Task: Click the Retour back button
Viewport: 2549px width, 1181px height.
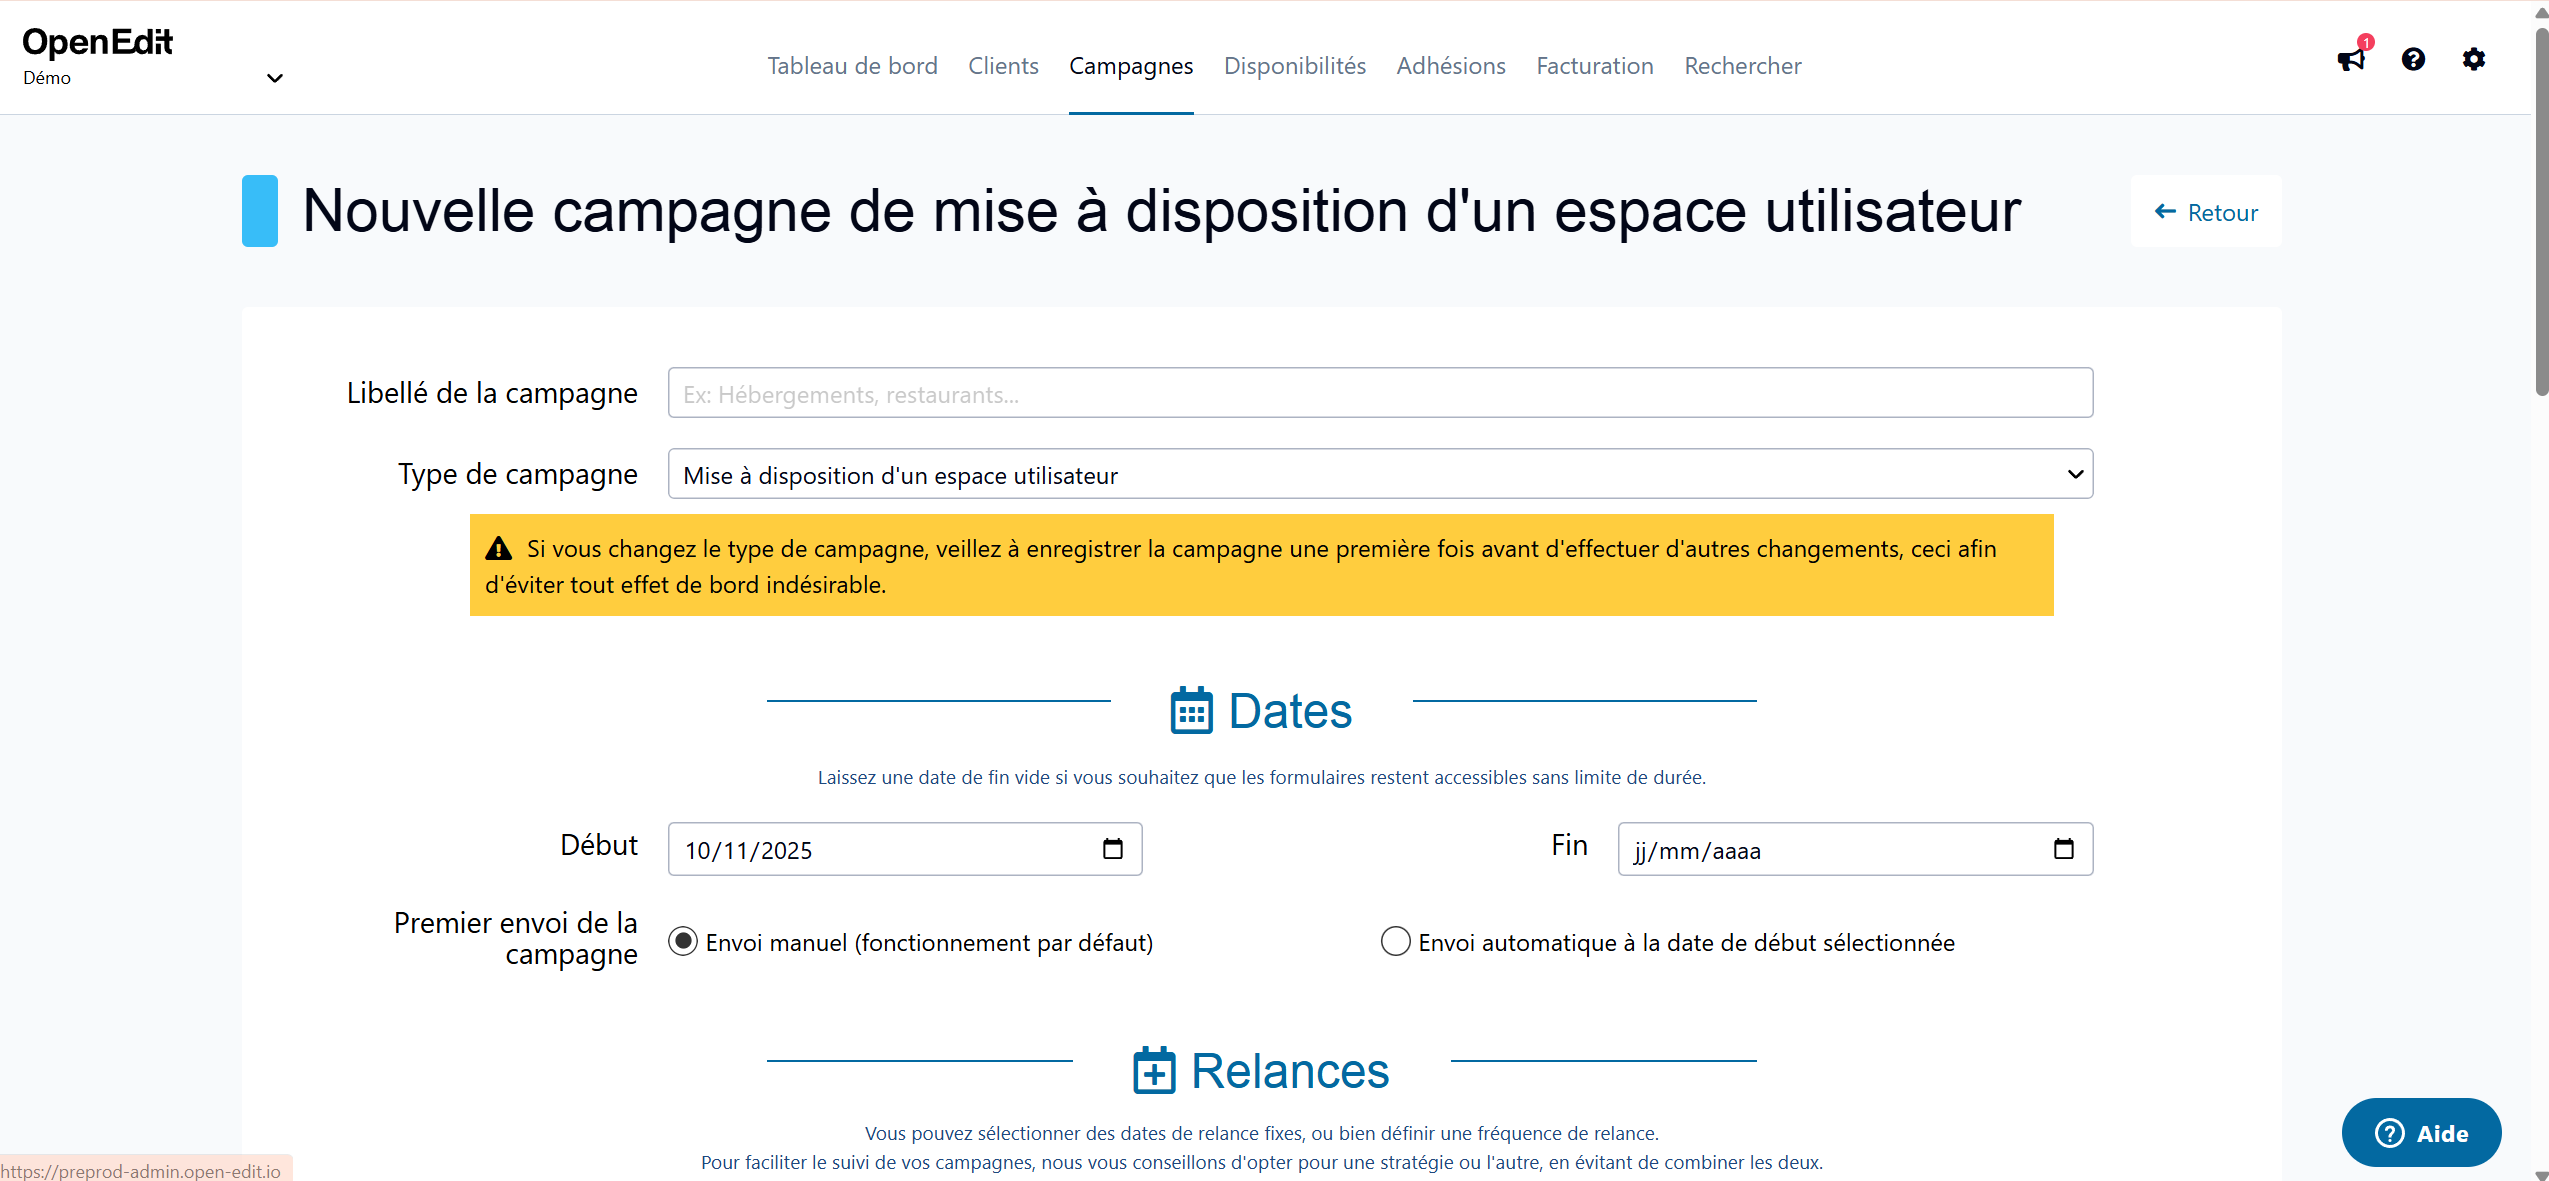Action: tap(2206, 212)
